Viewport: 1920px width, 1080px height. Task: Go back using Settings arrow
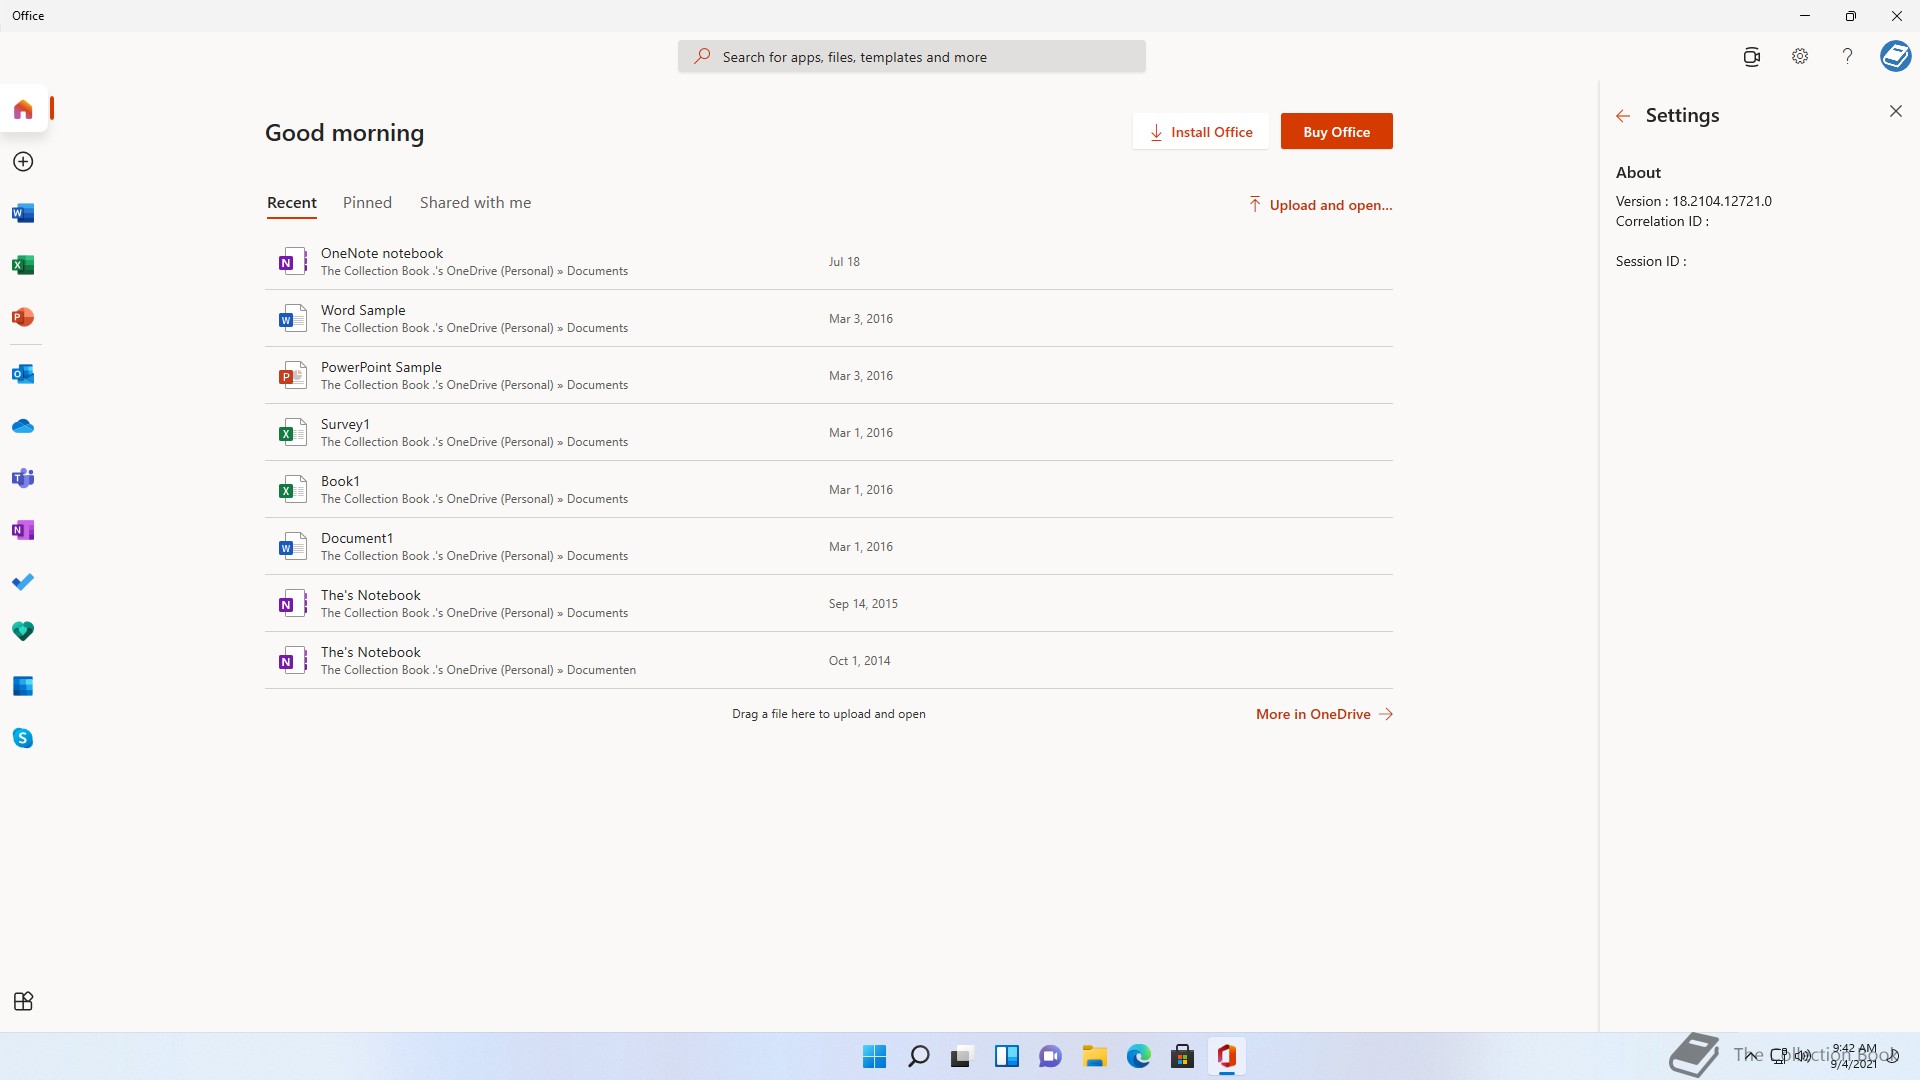[1623, 116]
